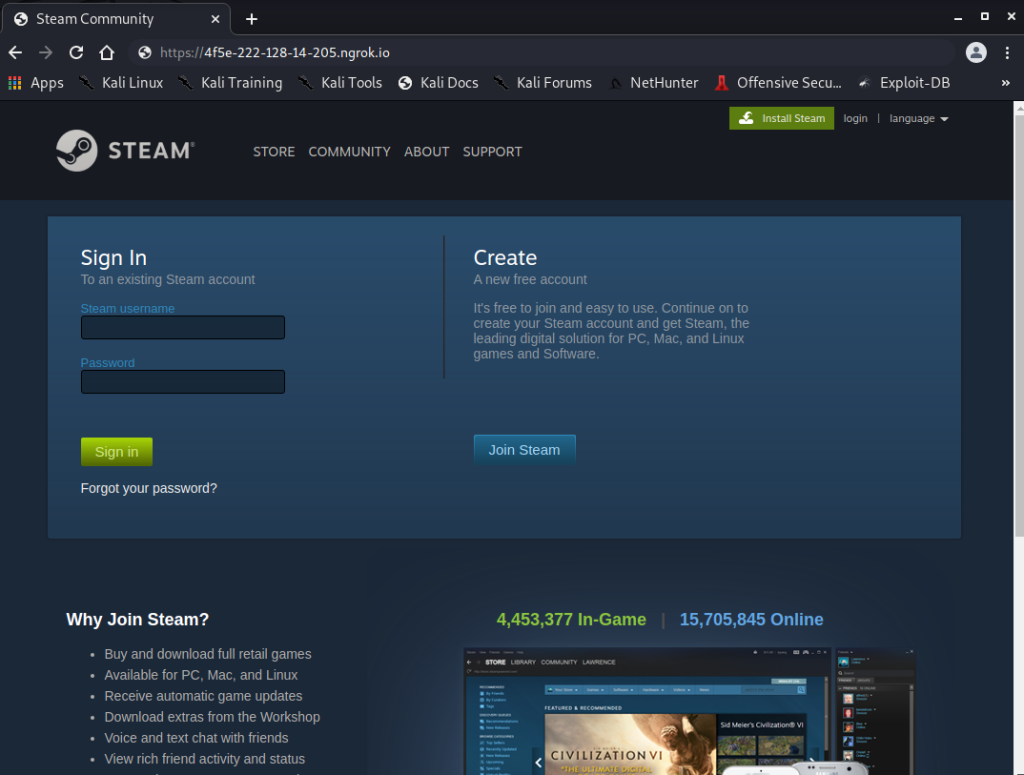Open the SUPPORT menu item

pos(492,151)
